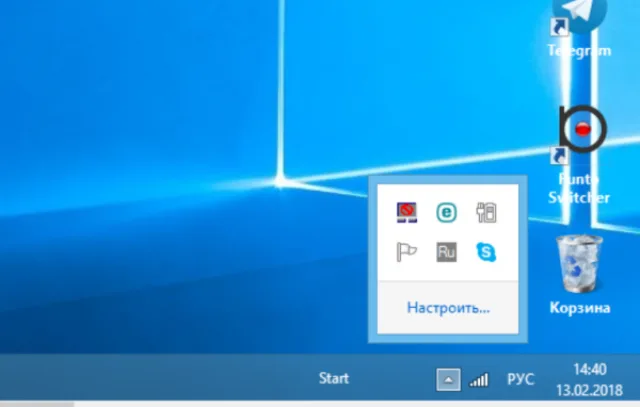640x407 pixels.
Task: Switch input language via РУС indicator
Action: click(x=520, y=380)
